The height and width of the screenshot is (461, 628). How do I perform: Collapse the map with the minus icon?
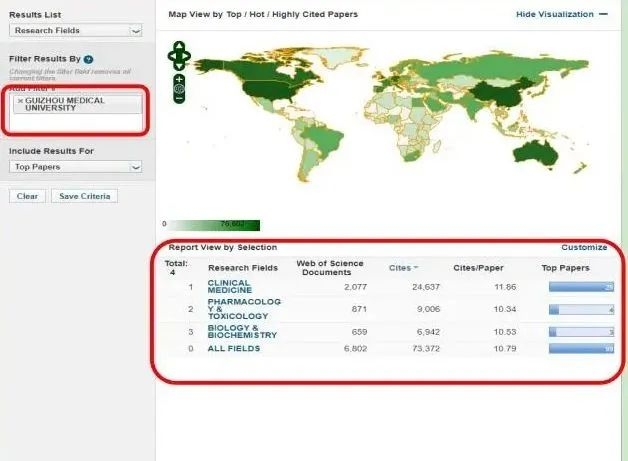point(603,14)
